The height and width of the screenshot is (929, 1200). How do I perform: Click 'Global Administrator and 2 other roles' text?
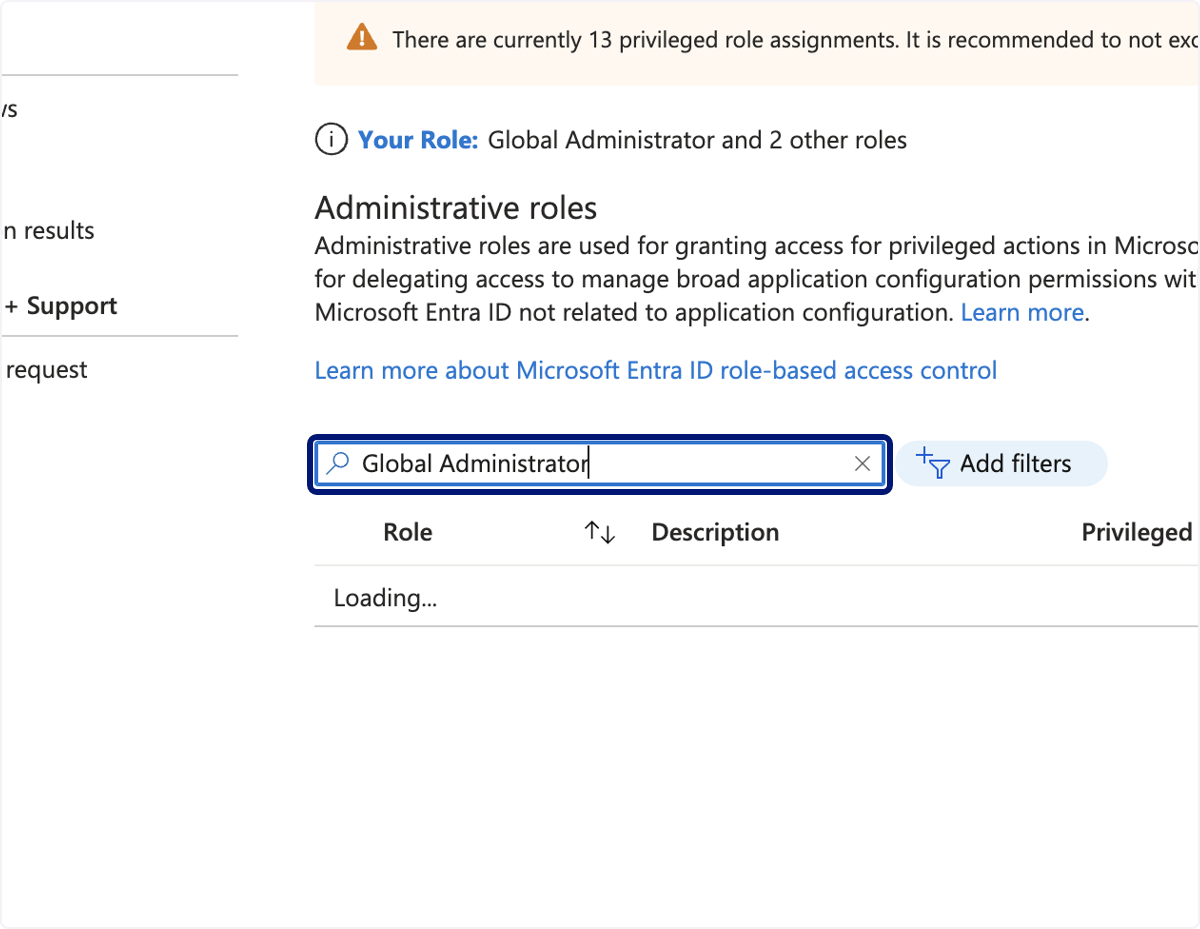(x=697, y=140)
